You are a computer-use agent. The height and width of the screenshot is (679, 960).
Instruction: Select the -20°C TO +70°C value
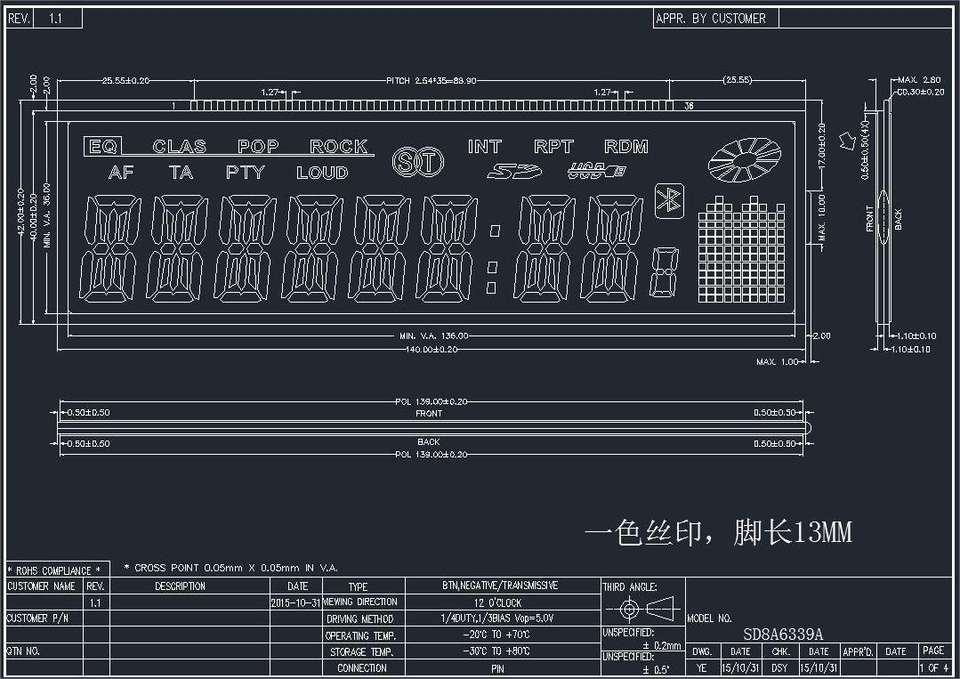point(497,635)
